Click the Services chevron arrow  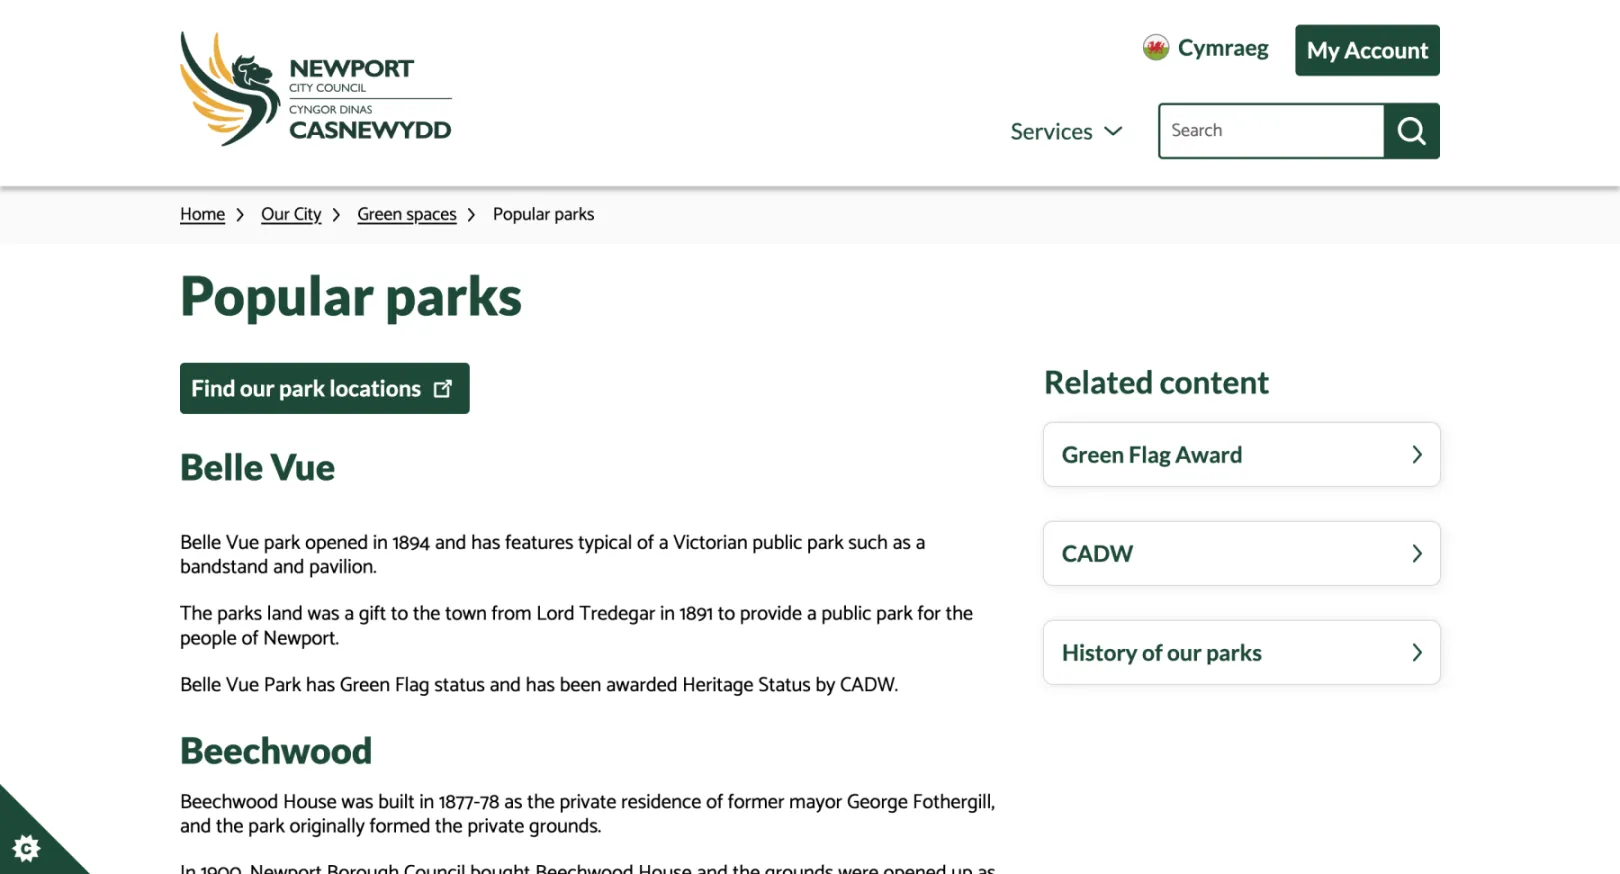click(x=1113, y=131)
